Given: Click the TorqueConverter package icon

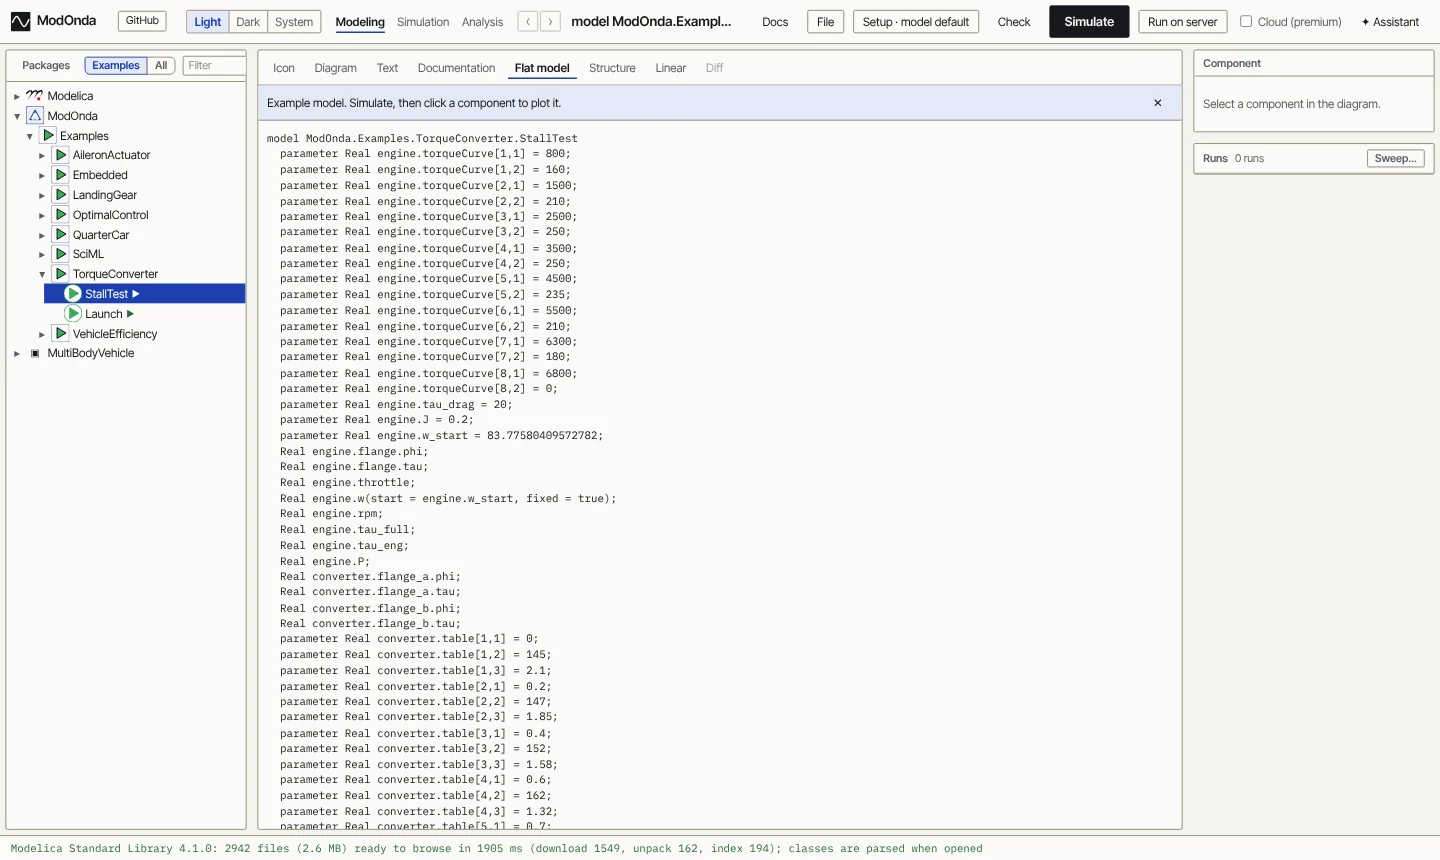Looking at the screenshot, I should pos(61,274).
